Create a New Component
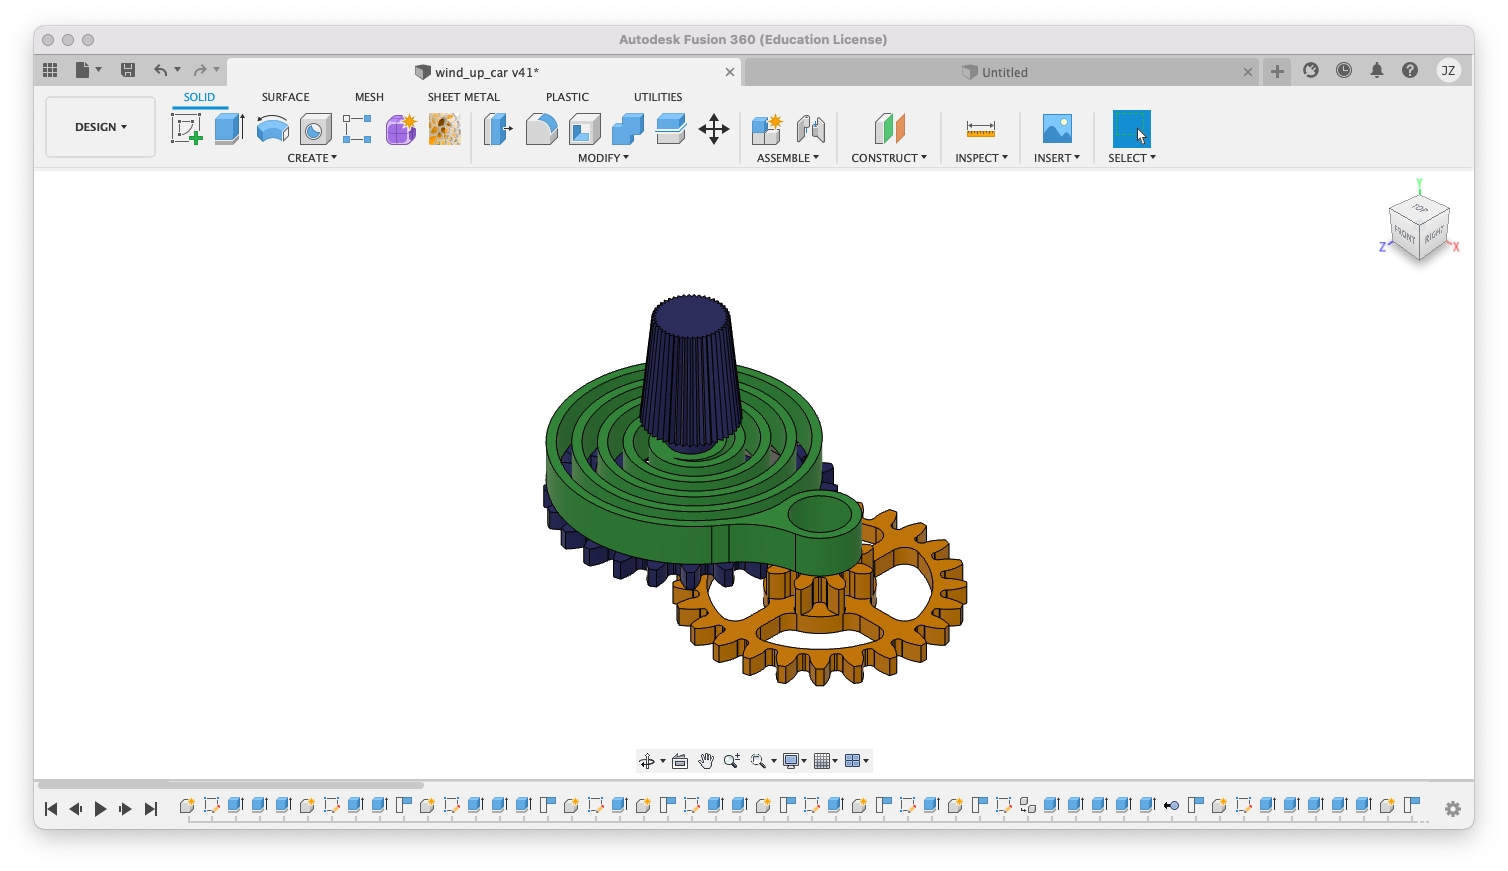The image size is (1508, 871). point(767,129)
